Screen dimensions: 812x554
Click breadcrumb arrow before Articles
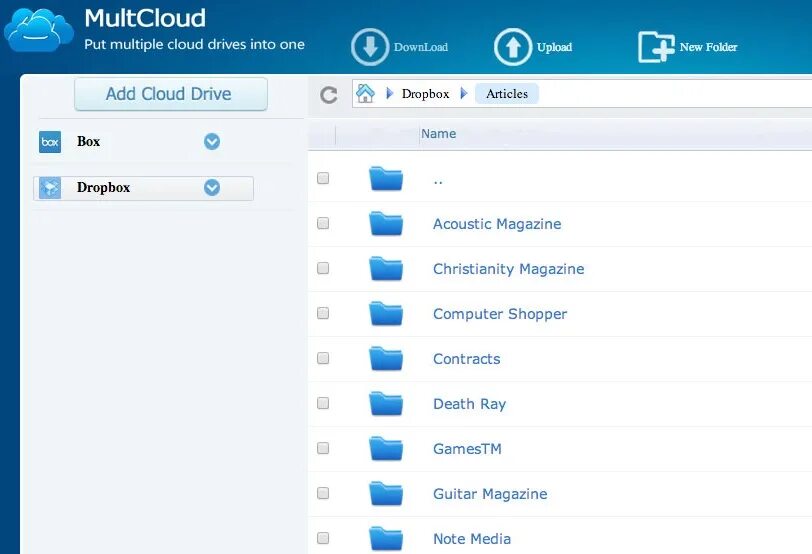[463, 94]
